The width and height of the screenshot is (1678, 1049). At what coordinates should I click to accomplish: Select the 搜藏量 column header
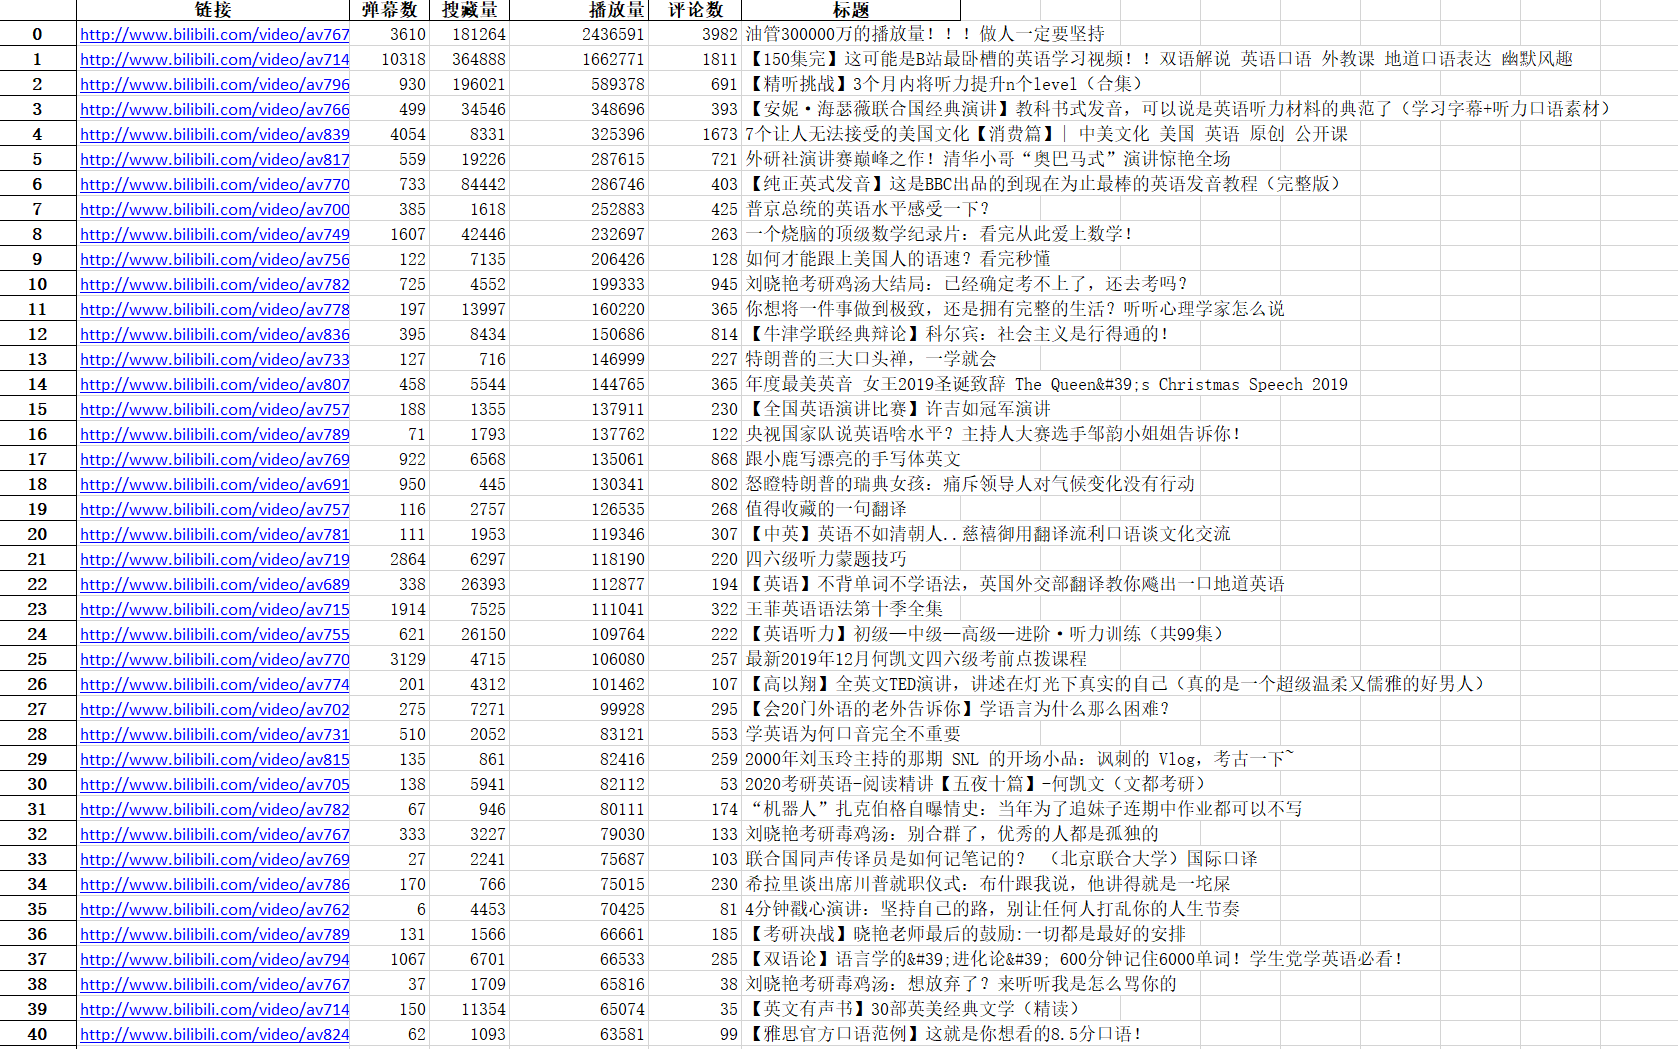469,10
